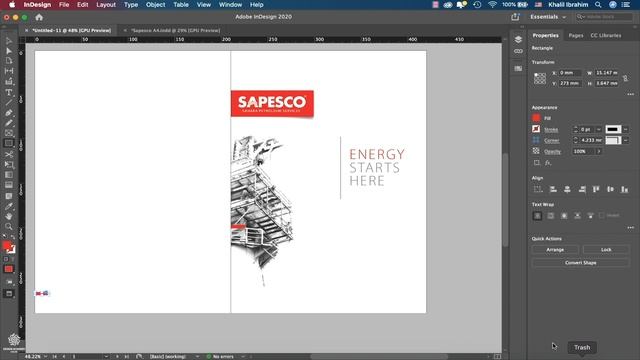Select the Direct Selection tool

tap(9, 51)
